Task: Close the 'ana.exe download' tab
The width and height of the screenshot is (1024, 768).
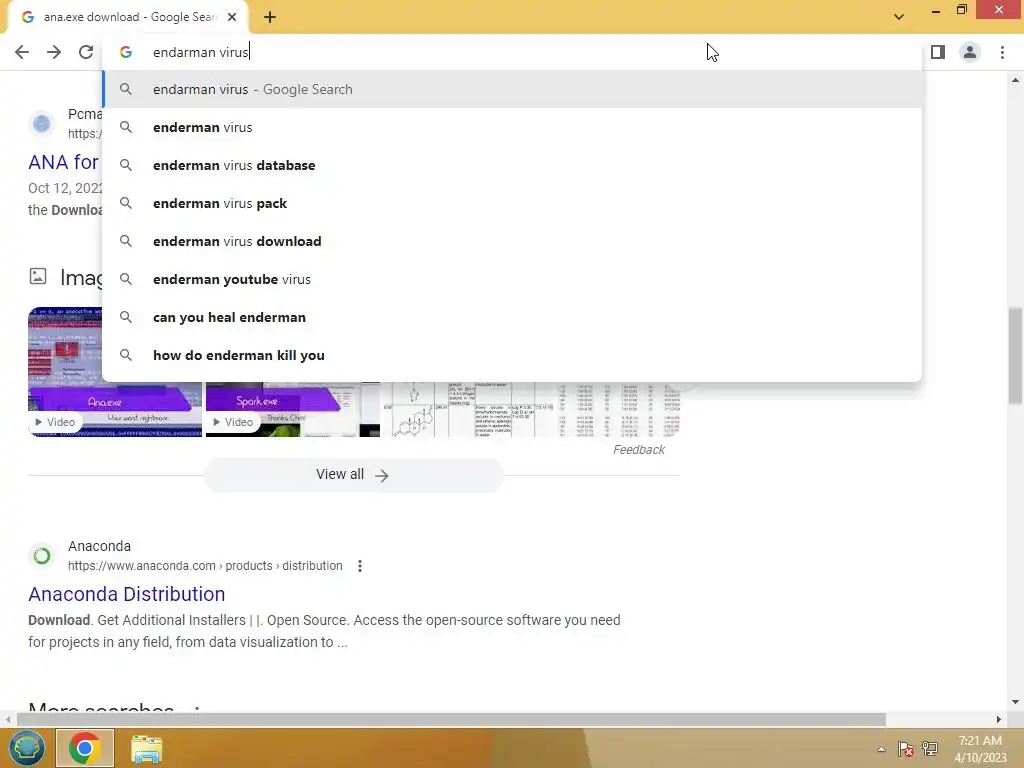Action: click(x=232, y=17)
